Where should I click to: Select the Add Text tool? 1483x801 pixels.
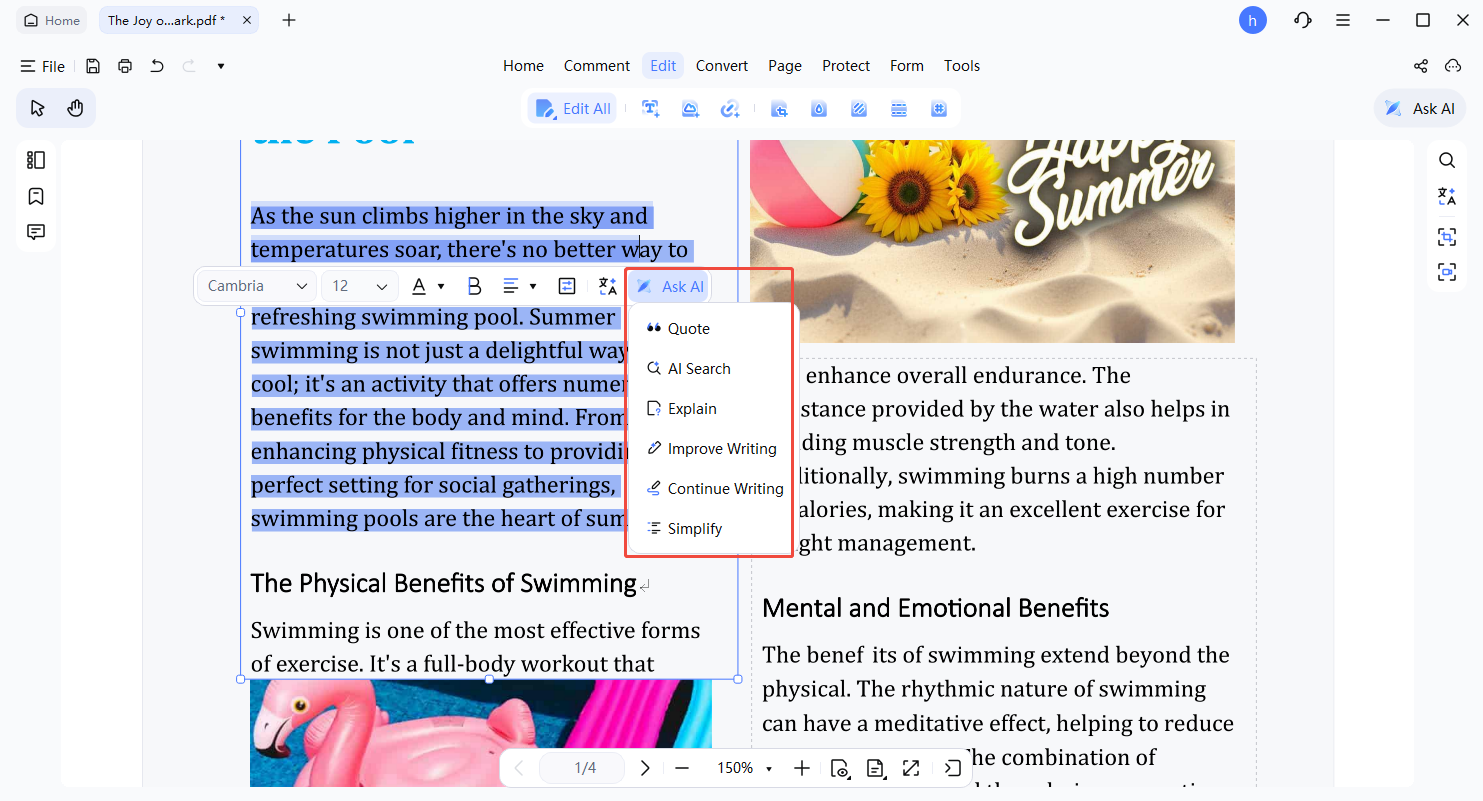(x=650, y=108)
